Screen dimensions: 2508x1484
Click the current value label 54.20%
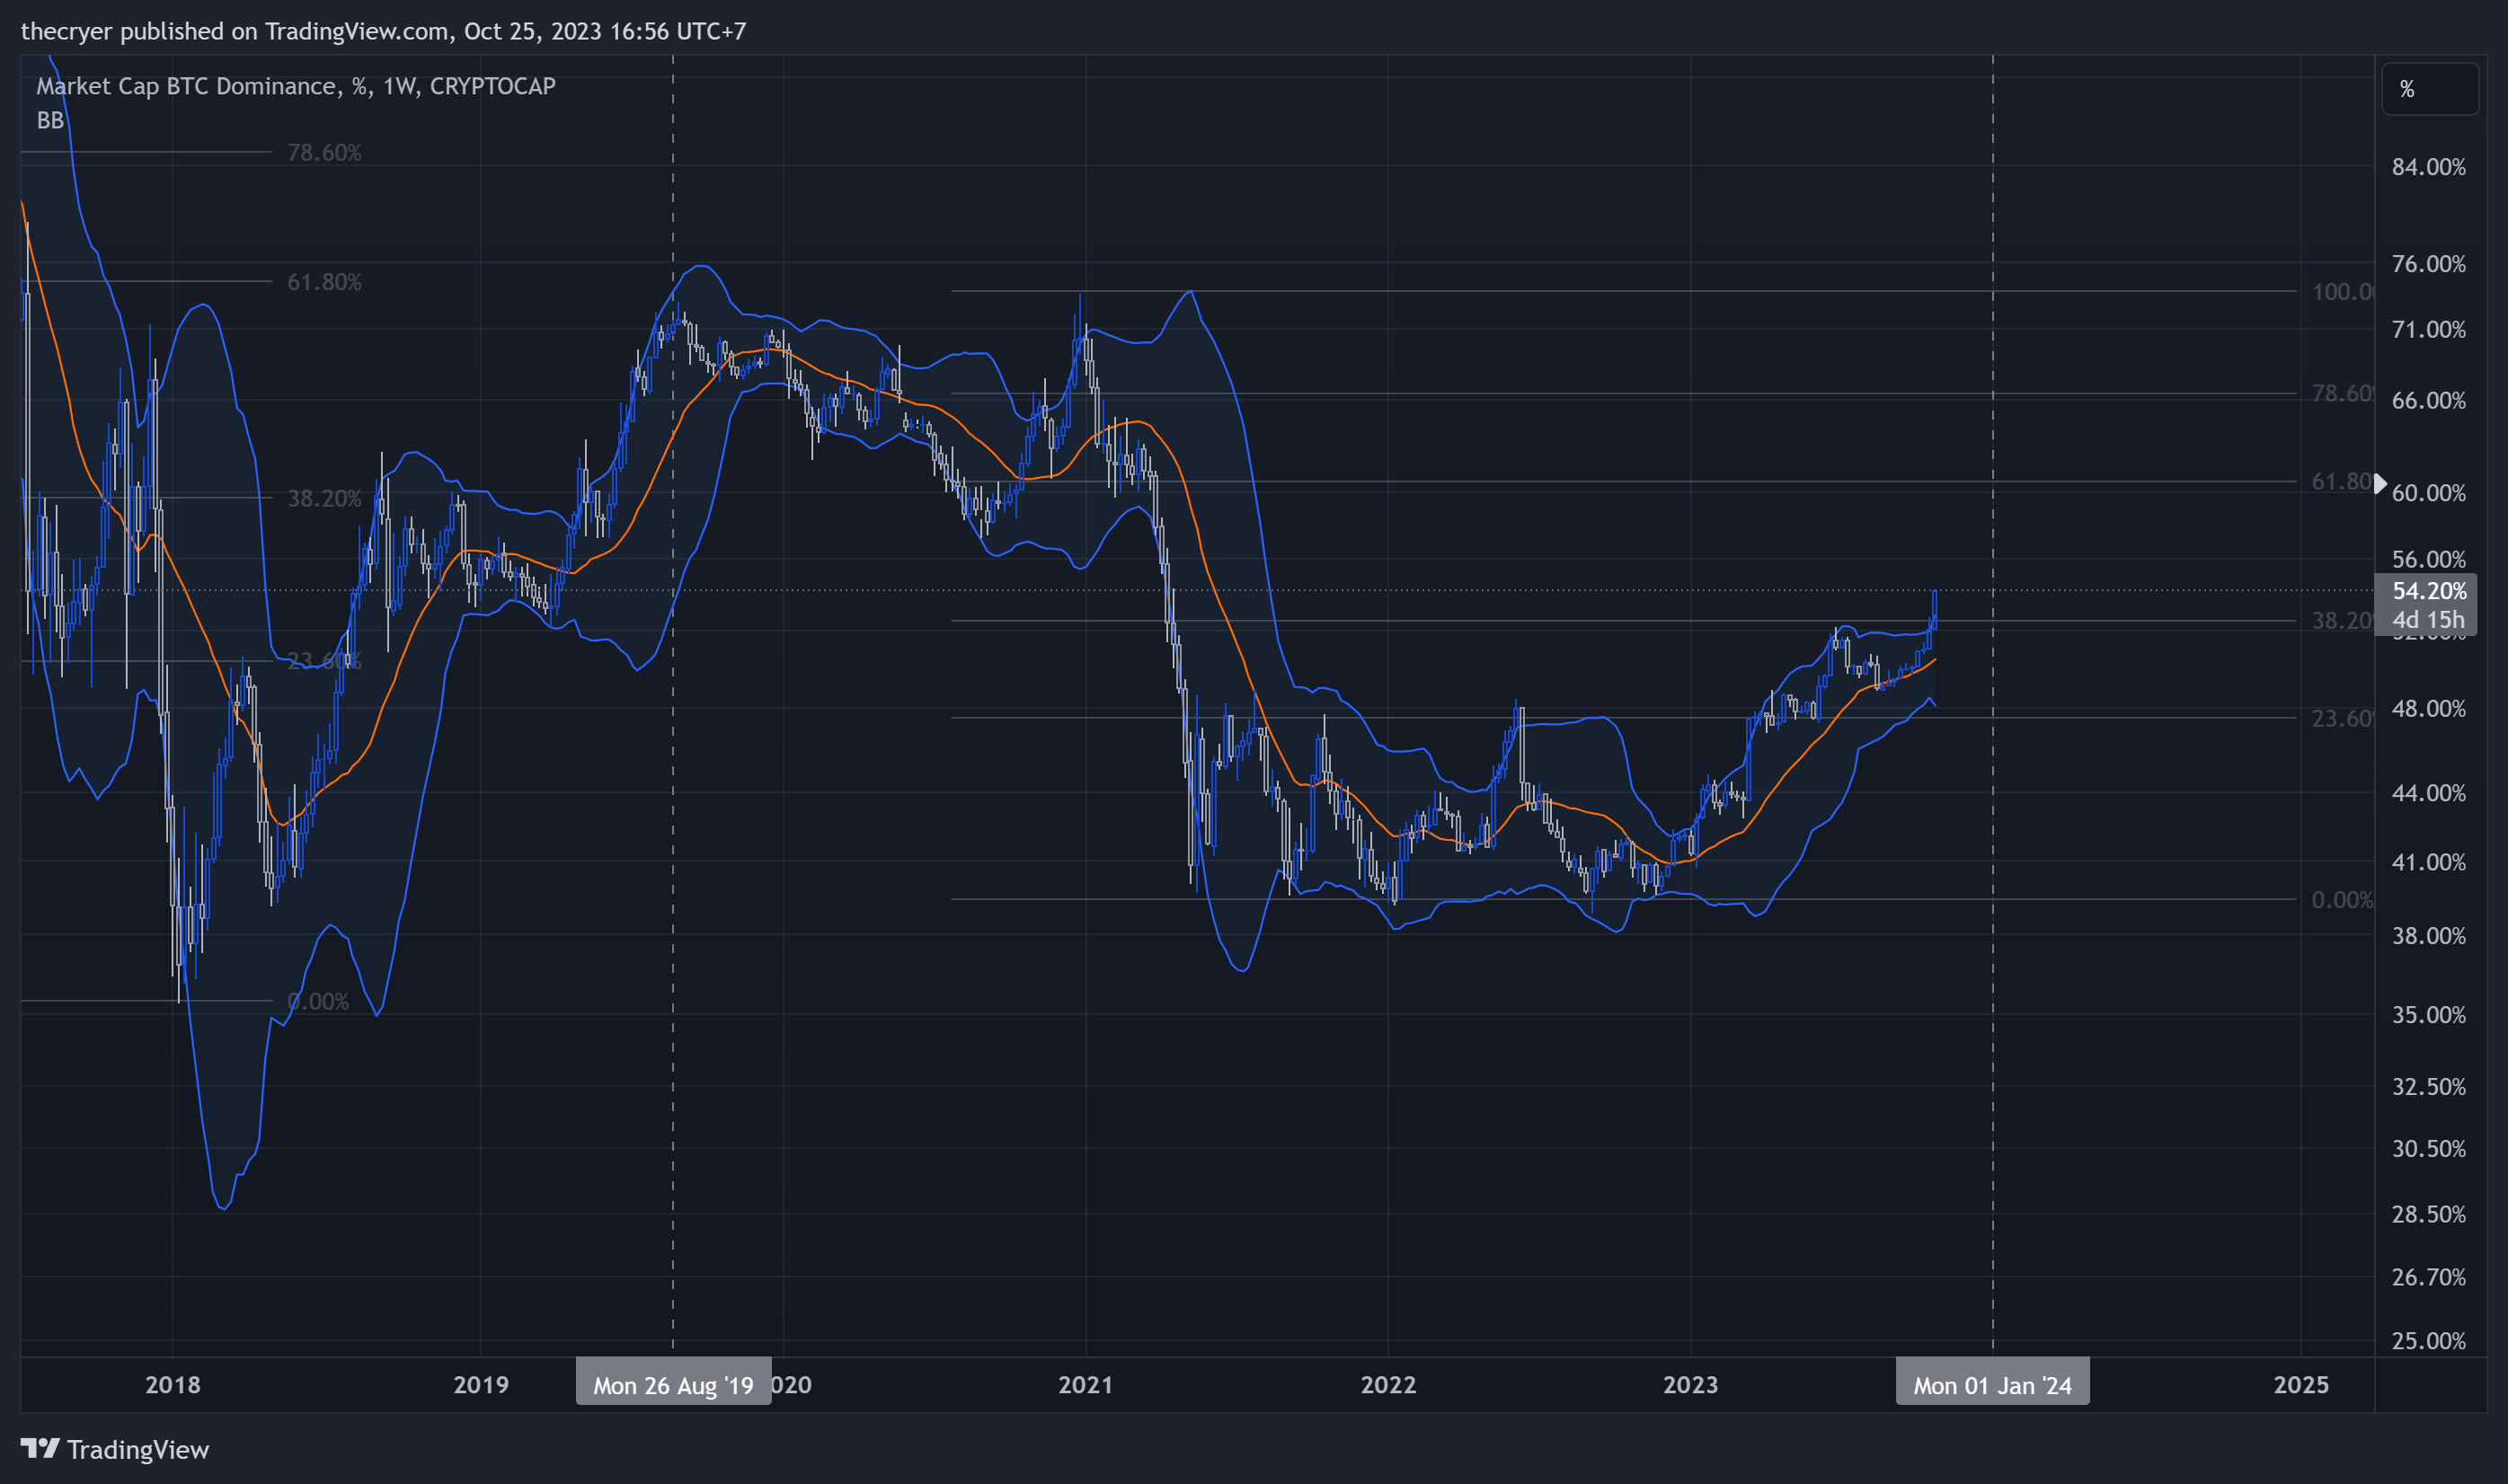2429,591
